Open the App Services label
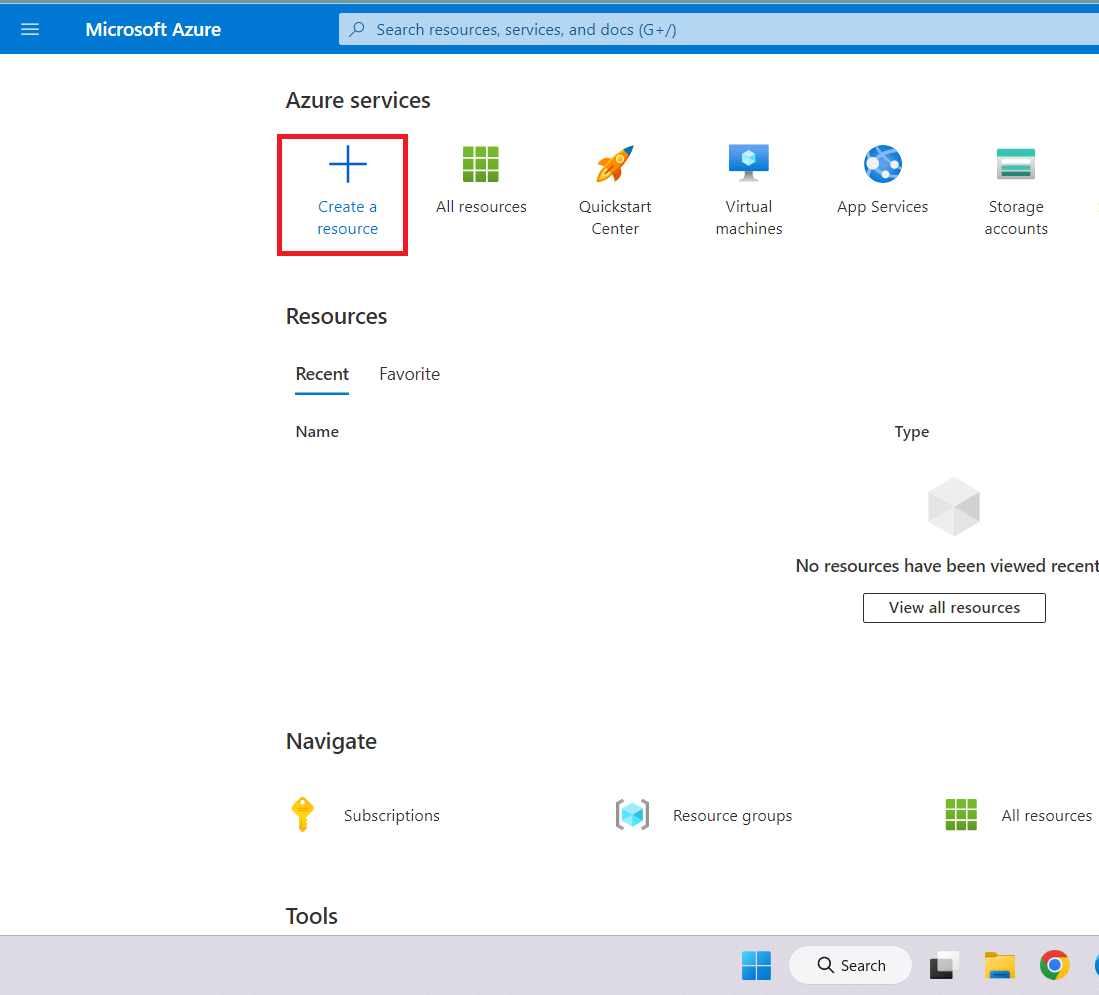Viewport: 1099px width, 995px height. [x=882, y=207]
